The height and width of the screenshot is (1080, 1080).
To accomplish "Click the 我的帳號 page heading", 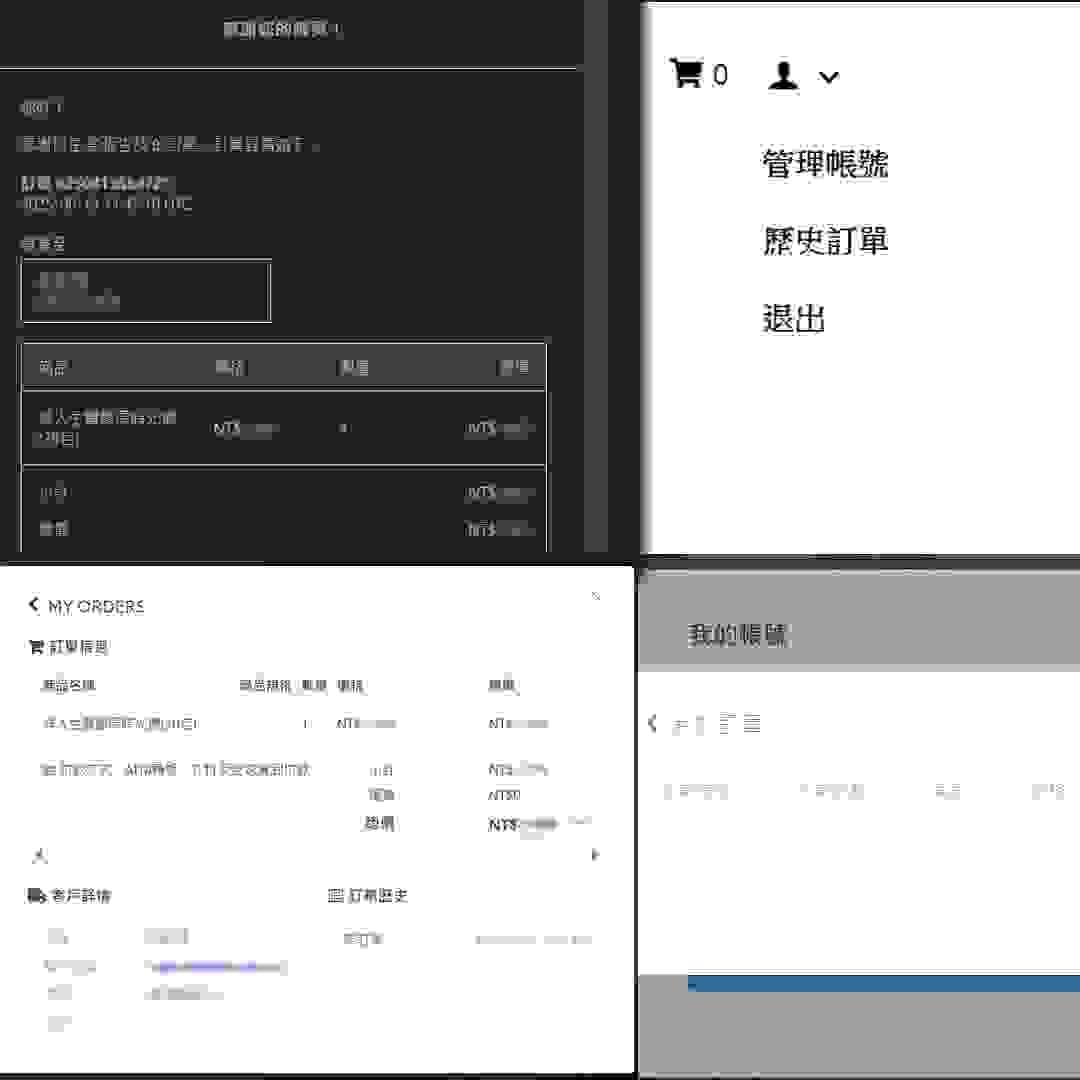I will coord(739,635).
